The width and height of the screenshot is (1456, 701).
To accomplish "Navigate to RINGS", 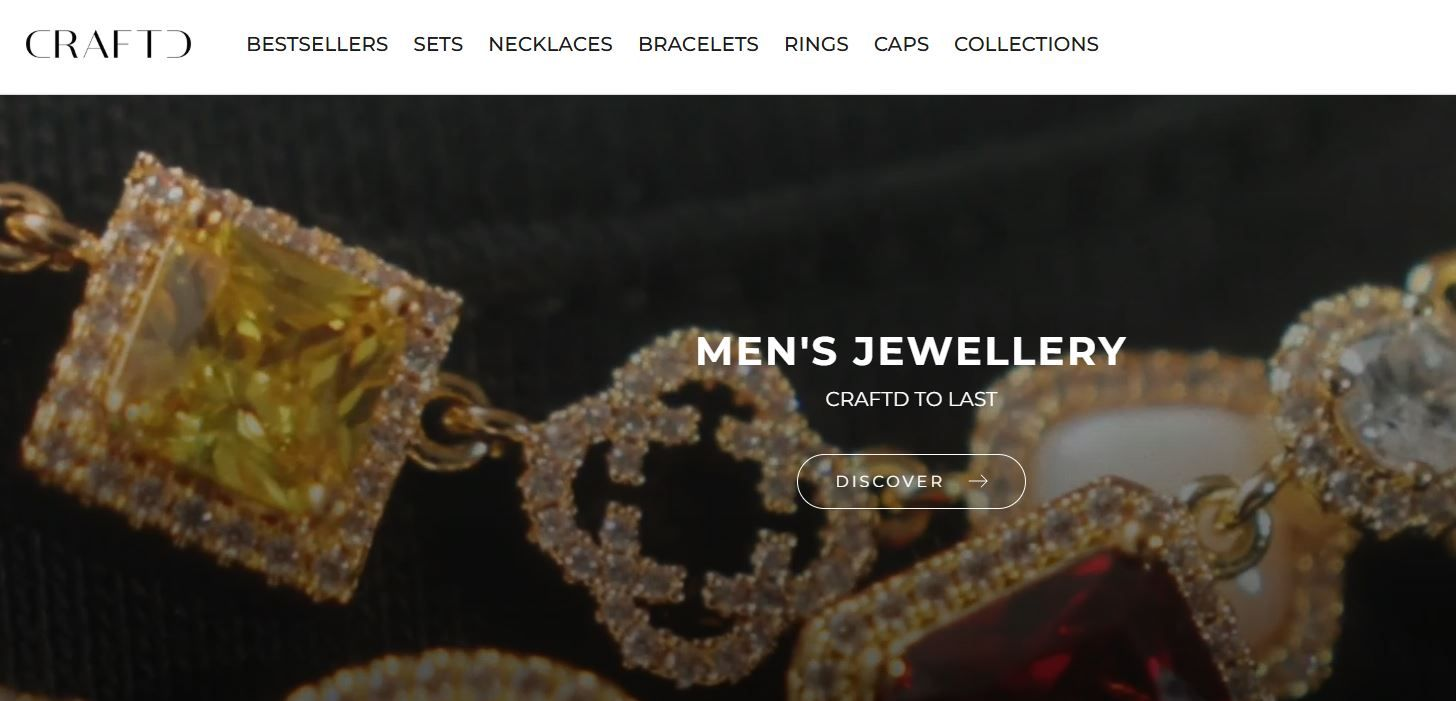I will tap(816, 44).
